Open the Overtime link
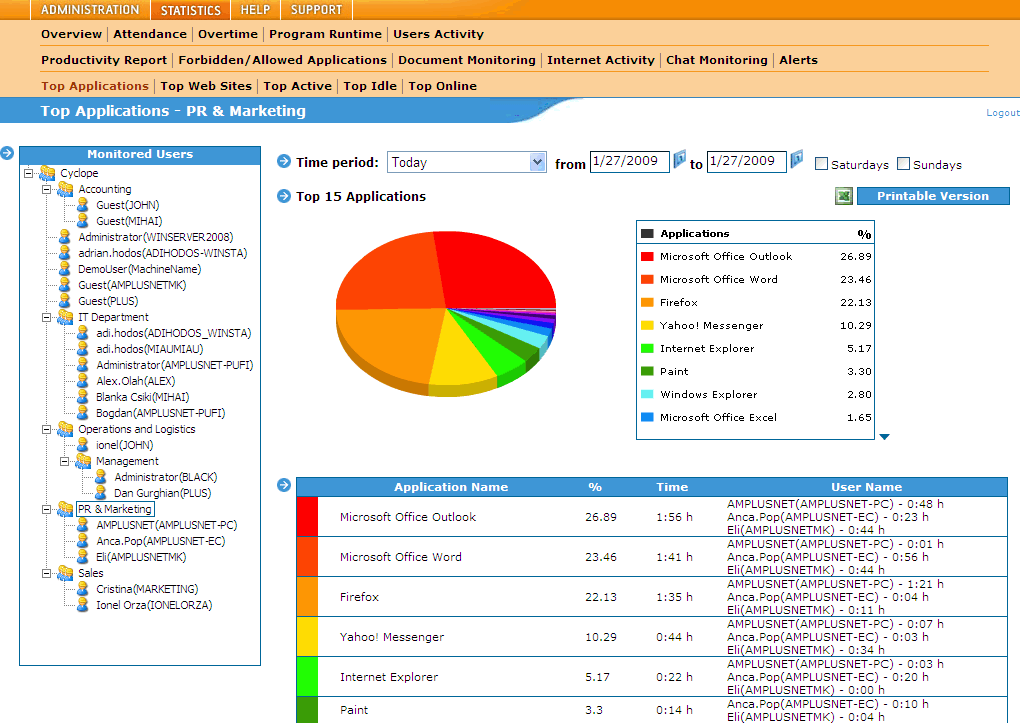This screenshot has height=723, width=1020. pos(228,34)
